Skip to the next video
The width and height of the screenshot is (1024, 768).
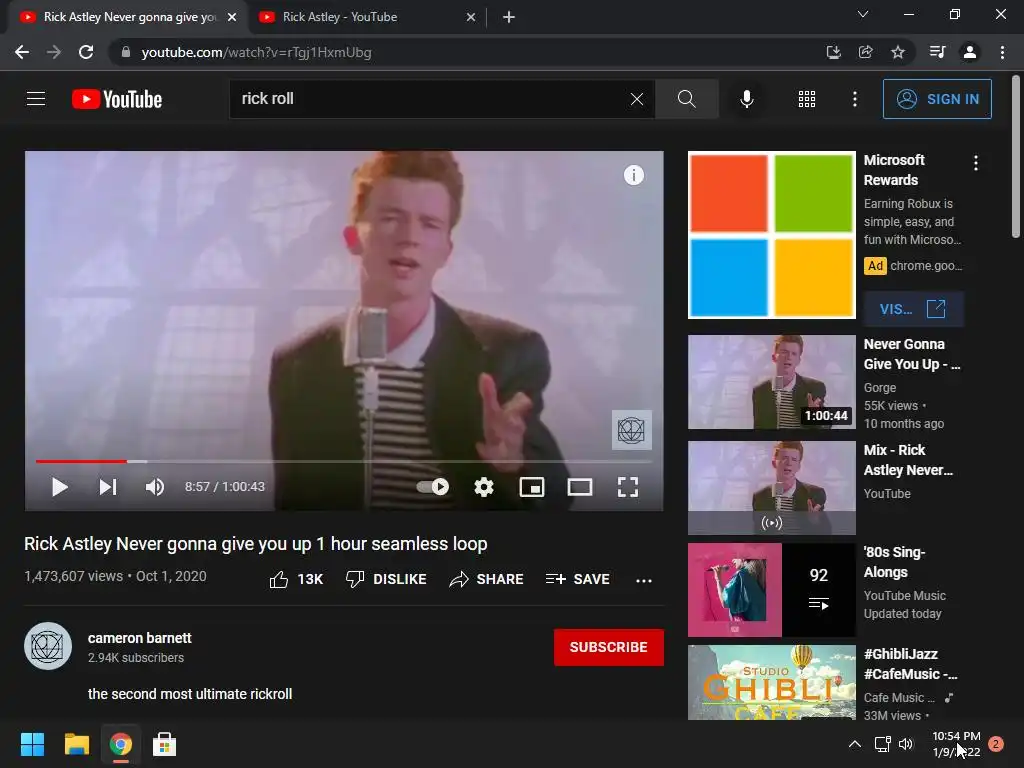click(x=108, y=487)
